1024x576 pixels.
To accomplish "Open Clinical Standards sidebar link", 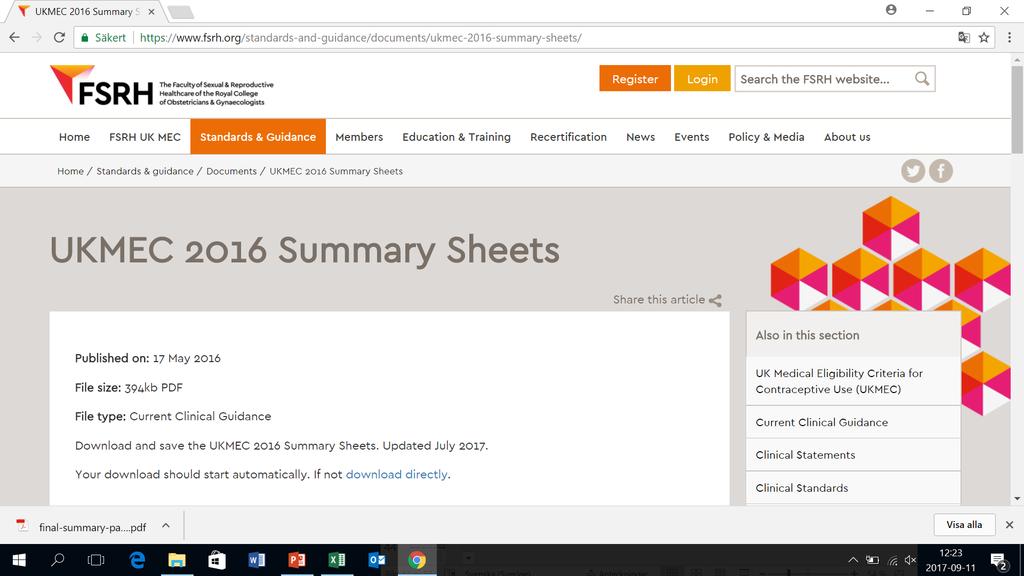I will [853, 488].
